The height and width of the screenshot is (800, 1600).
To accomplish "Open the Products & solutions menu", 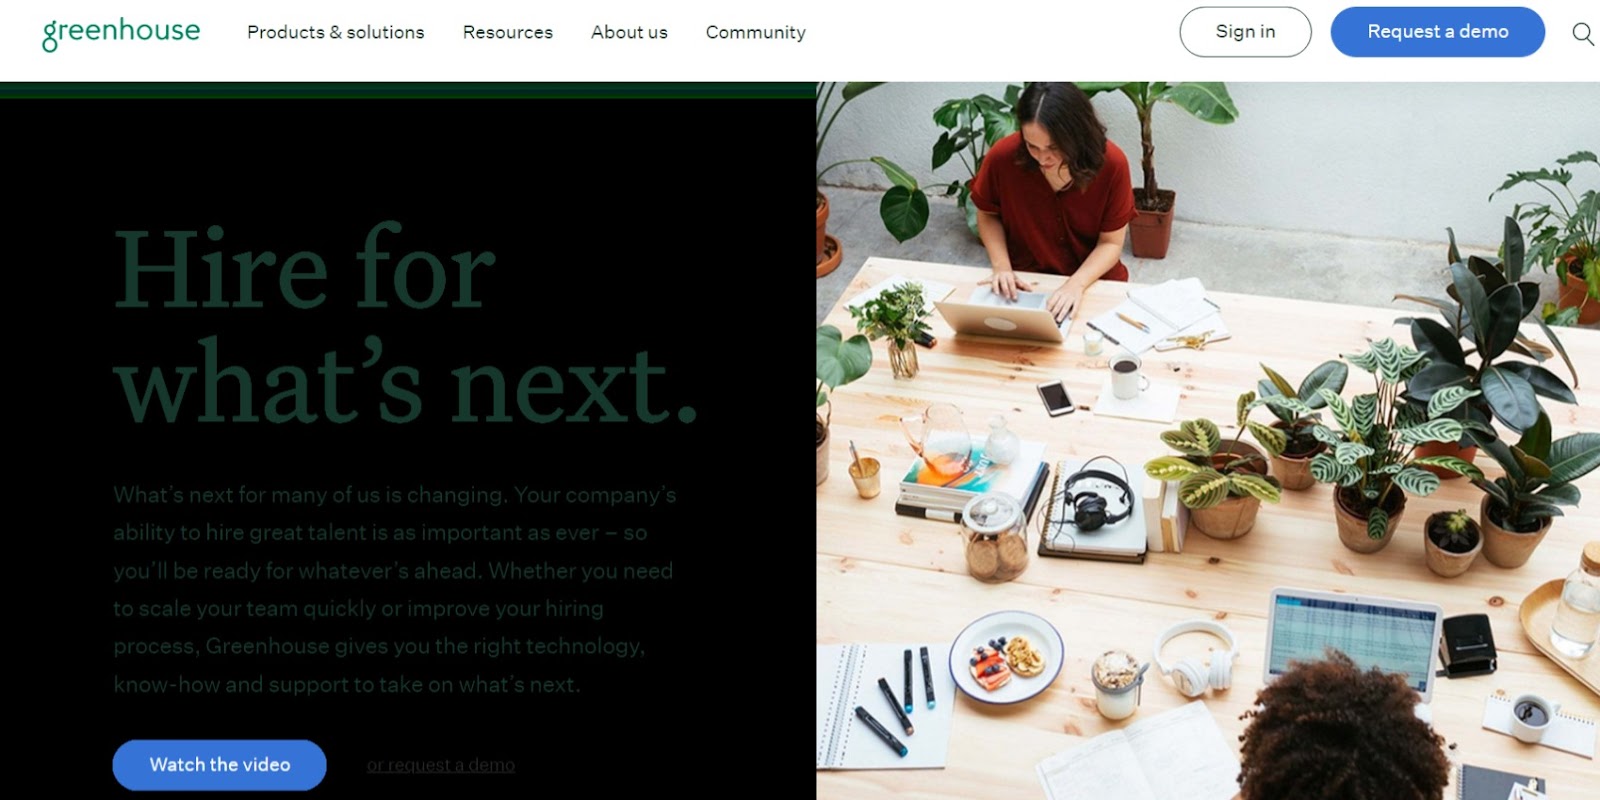I will pos(336,32).
